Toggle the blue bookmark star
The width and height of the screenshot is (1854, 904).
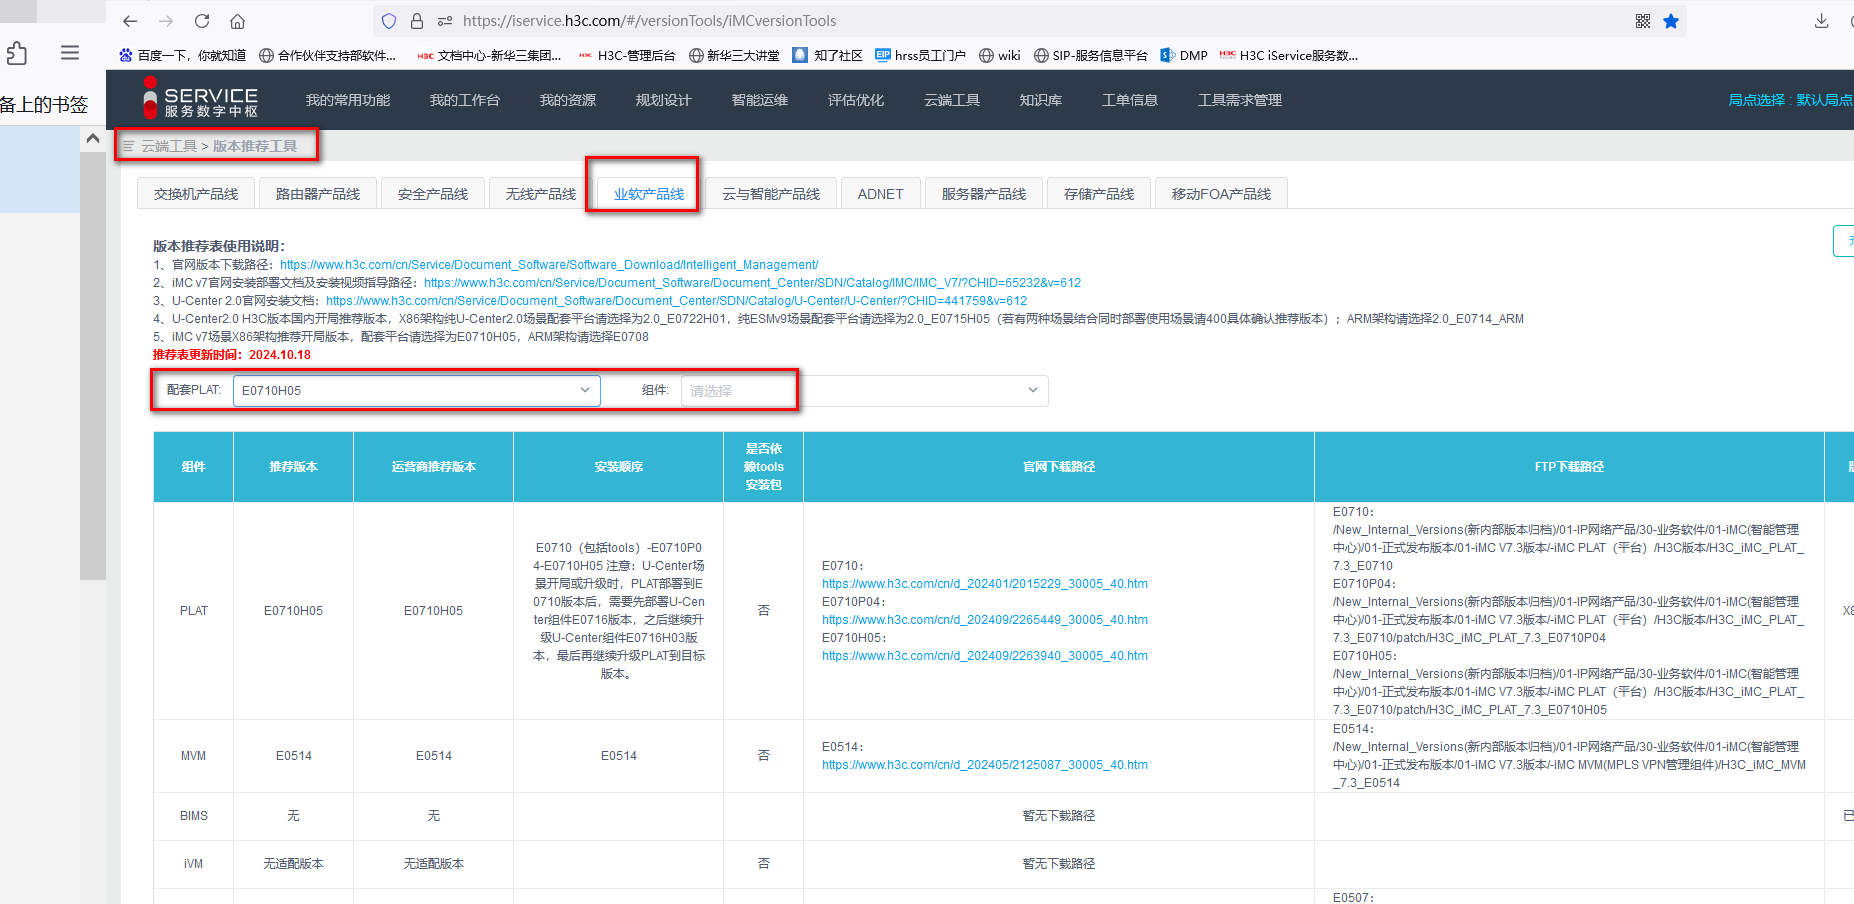click(1671, 21)
